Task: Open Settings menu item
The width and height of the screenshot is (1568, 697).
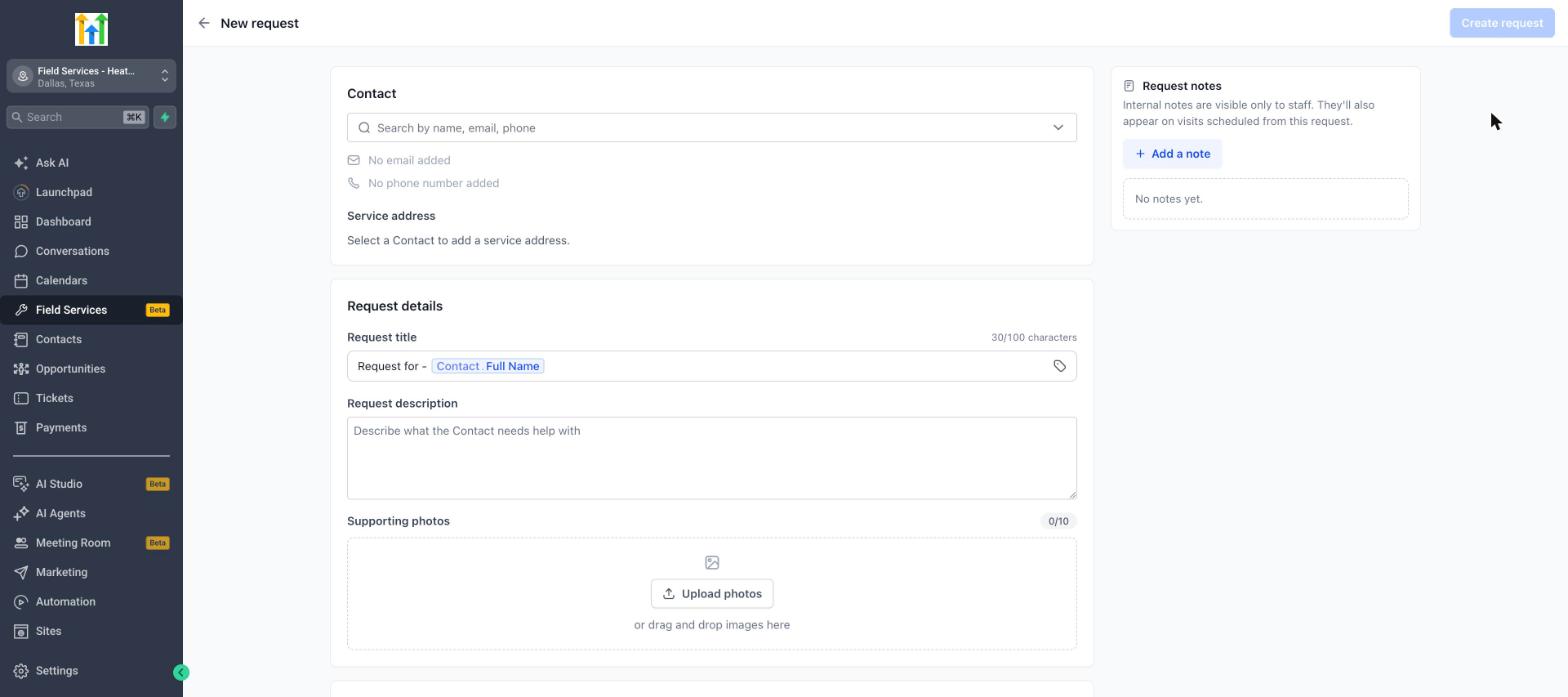Action: click(x=91, y=671)
